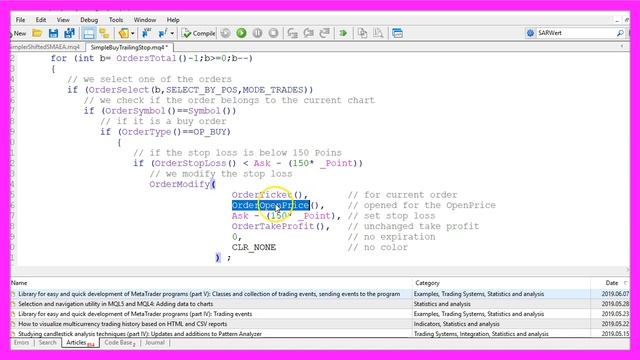The width and height of the screenshot is (640, 360).
Task: Click SELECT_BY_POS in OrderSelect call
Action: [x=202, y=90]
